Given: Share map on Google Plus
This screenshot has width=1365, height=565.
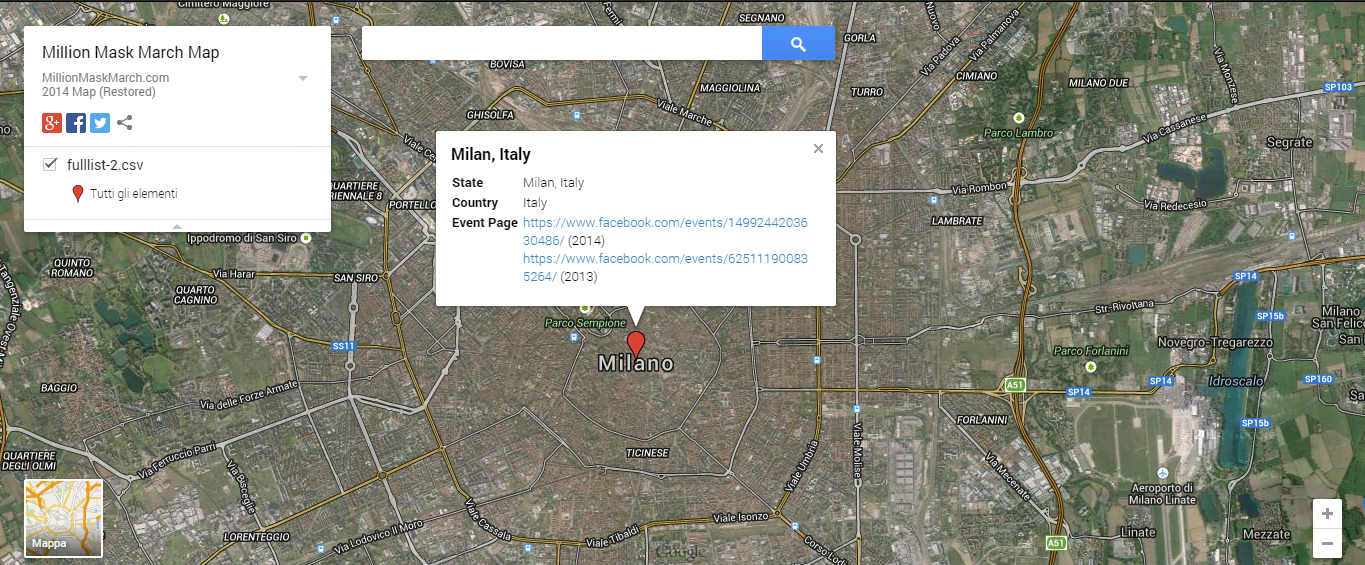Looking at the screenshot, I should (x=52, y=123).
